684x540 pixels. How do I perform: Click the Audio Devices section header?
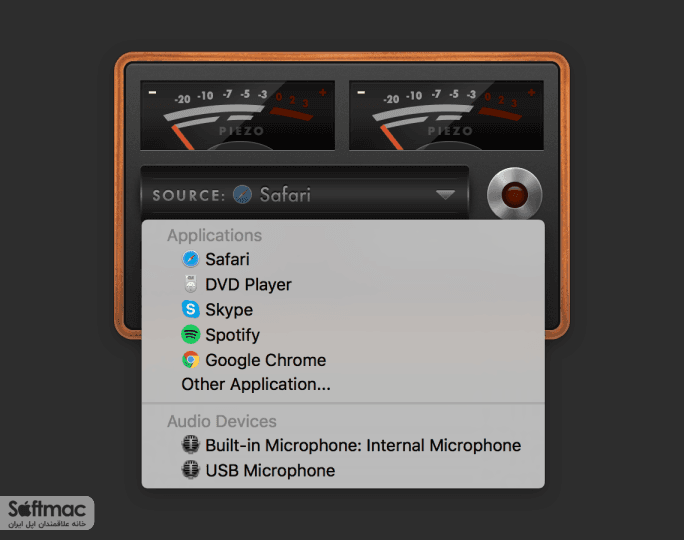(222, 421)
